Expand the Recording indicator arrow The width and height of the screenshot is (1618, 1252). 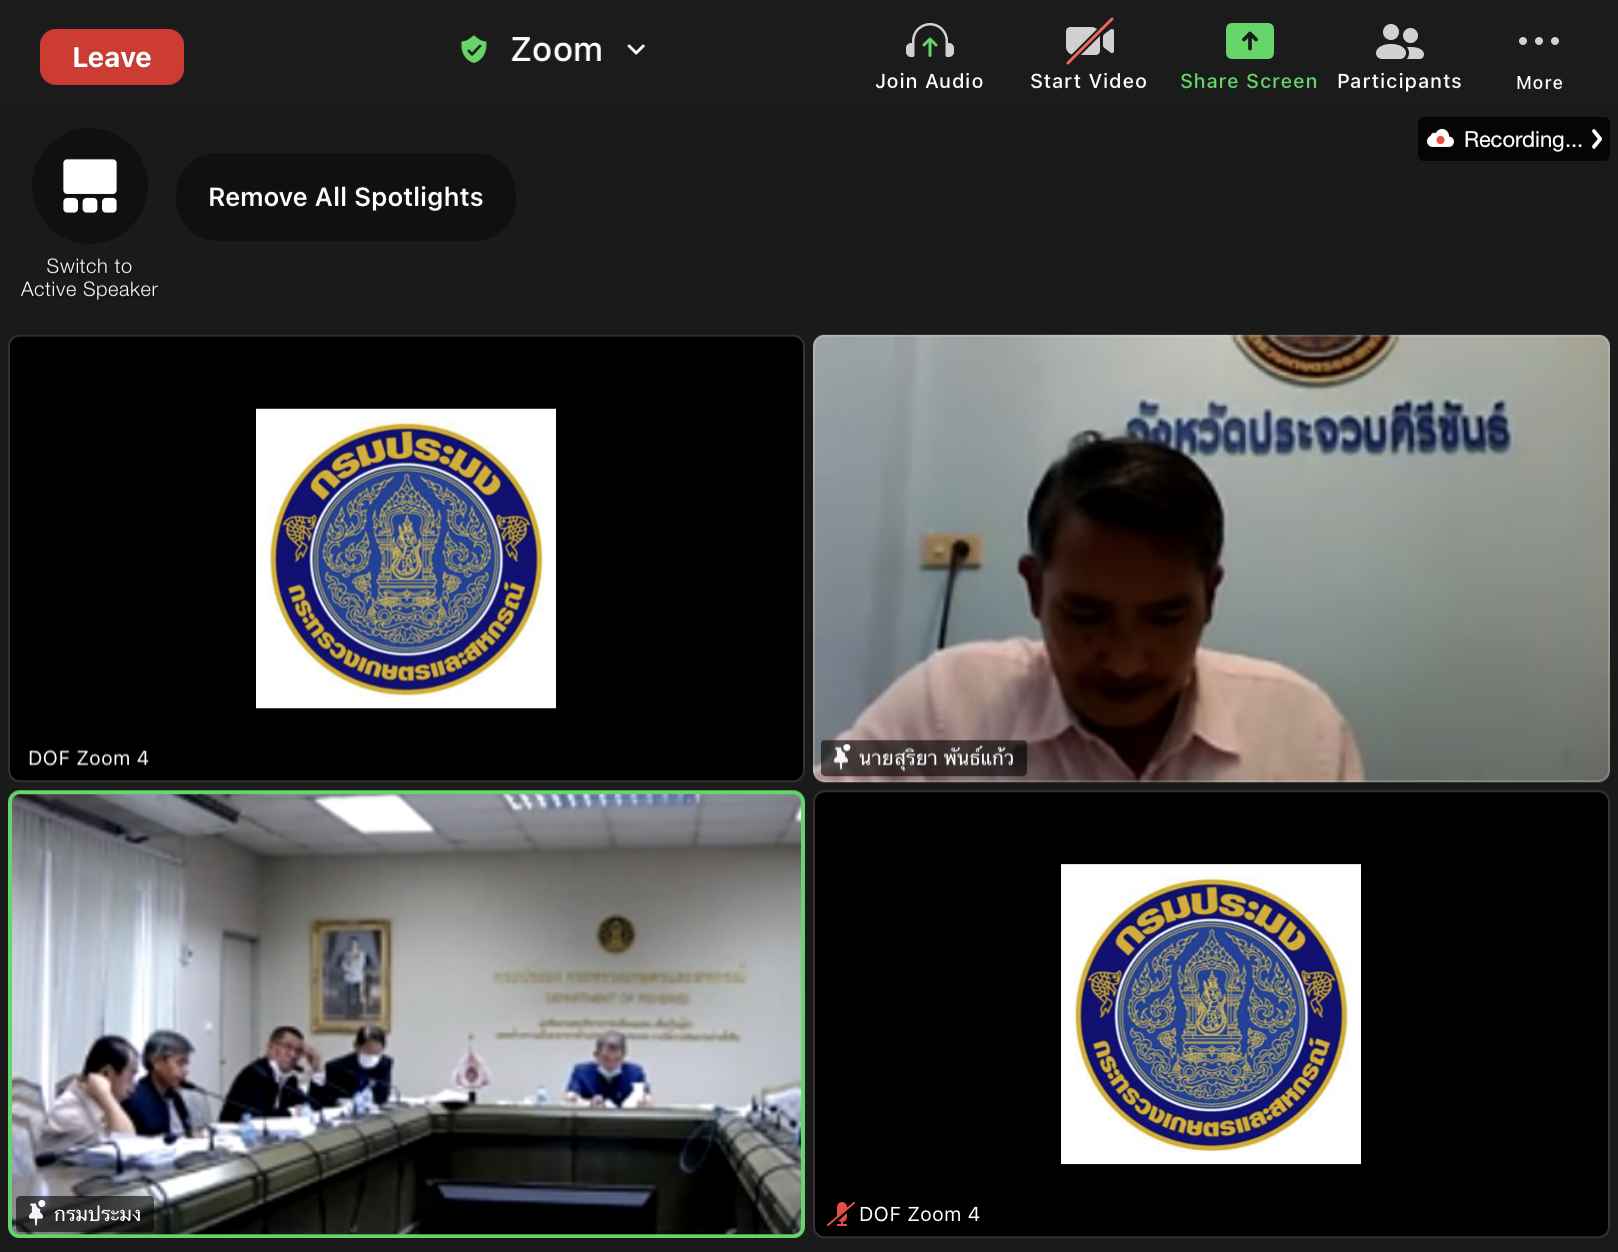pos(1596,139)
